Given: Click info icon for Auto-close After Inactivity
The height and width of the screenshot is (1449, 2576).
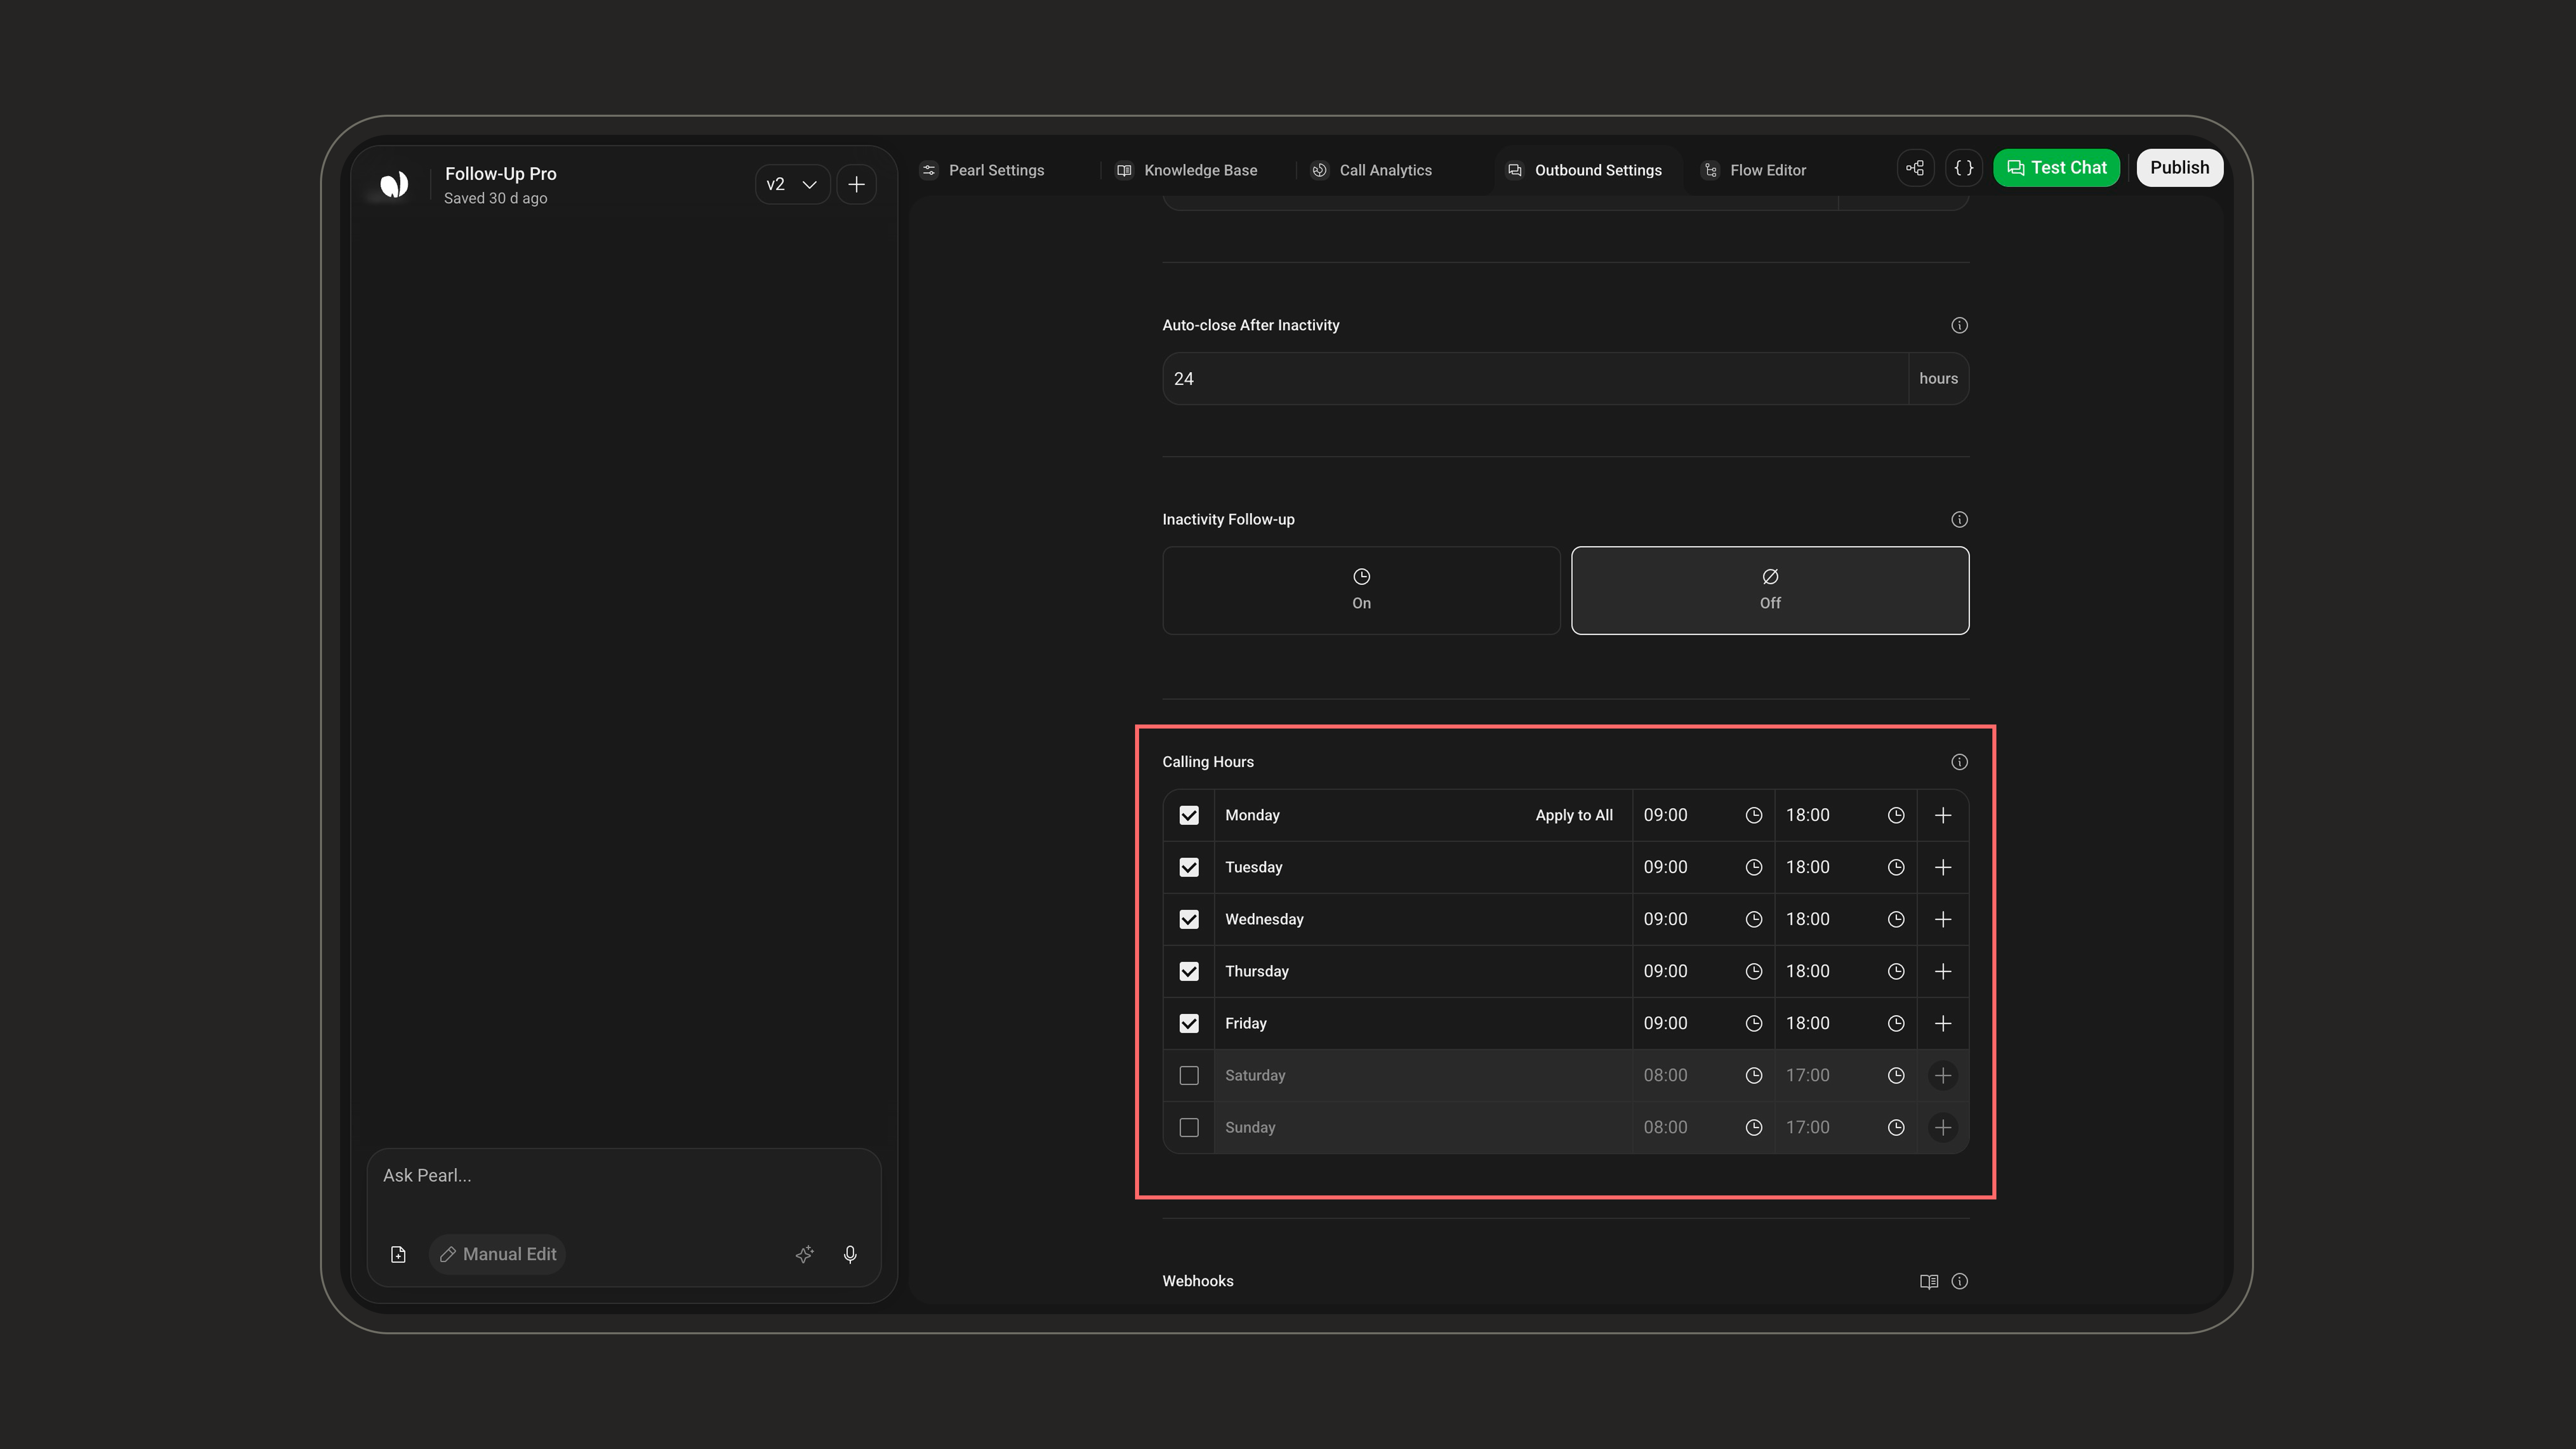Looking at the screenshot, I should pos(1959,325).
